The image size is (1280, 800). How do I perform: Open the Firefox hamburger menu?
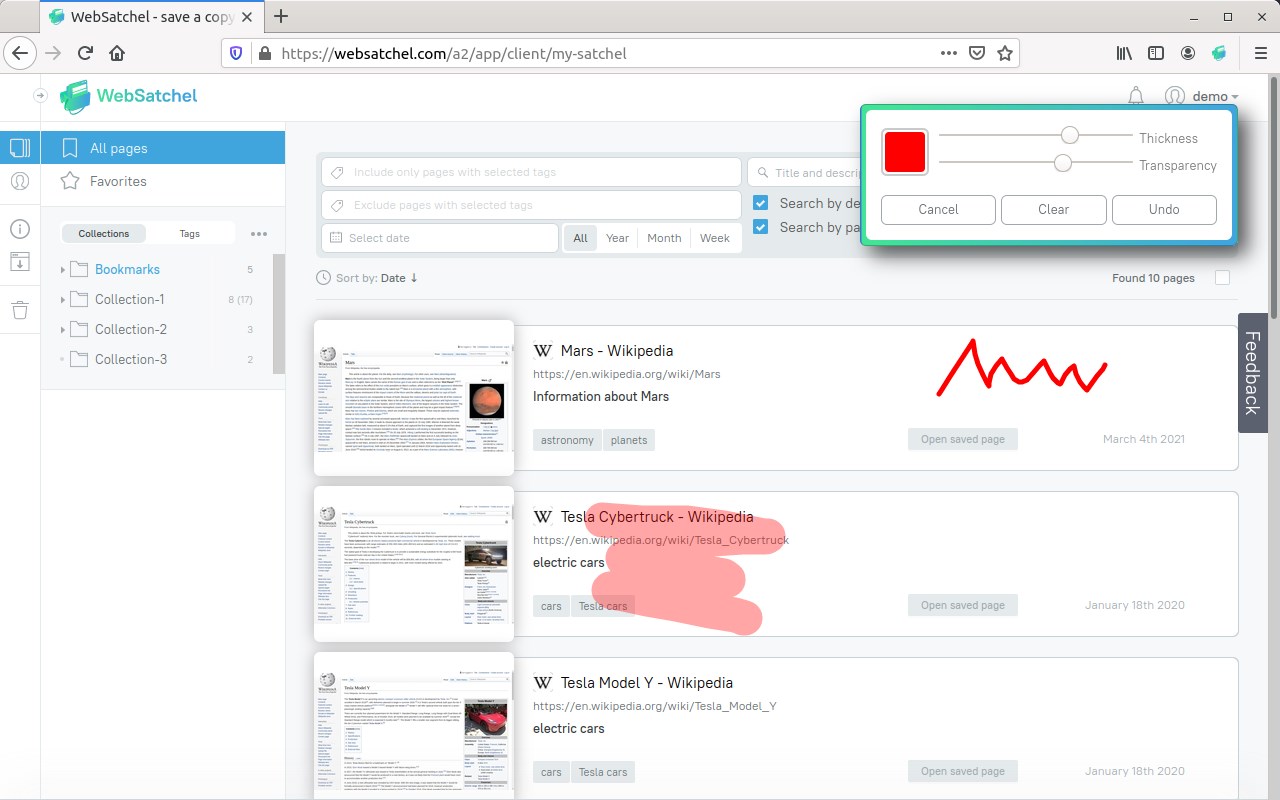pos(1260,53)
